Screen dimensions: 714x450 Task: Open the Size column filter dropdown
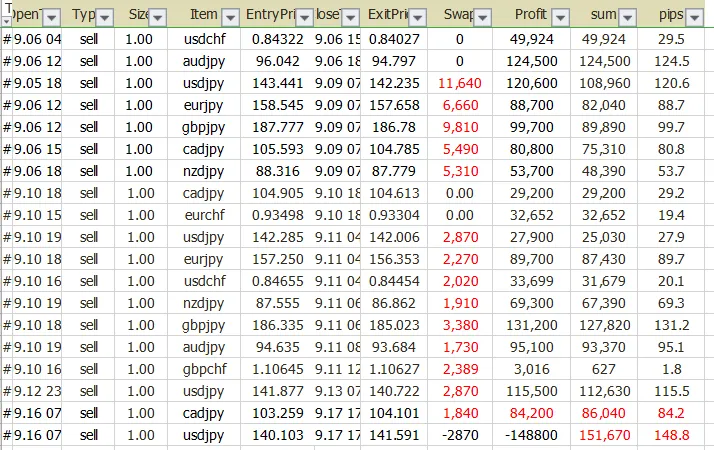158,18
